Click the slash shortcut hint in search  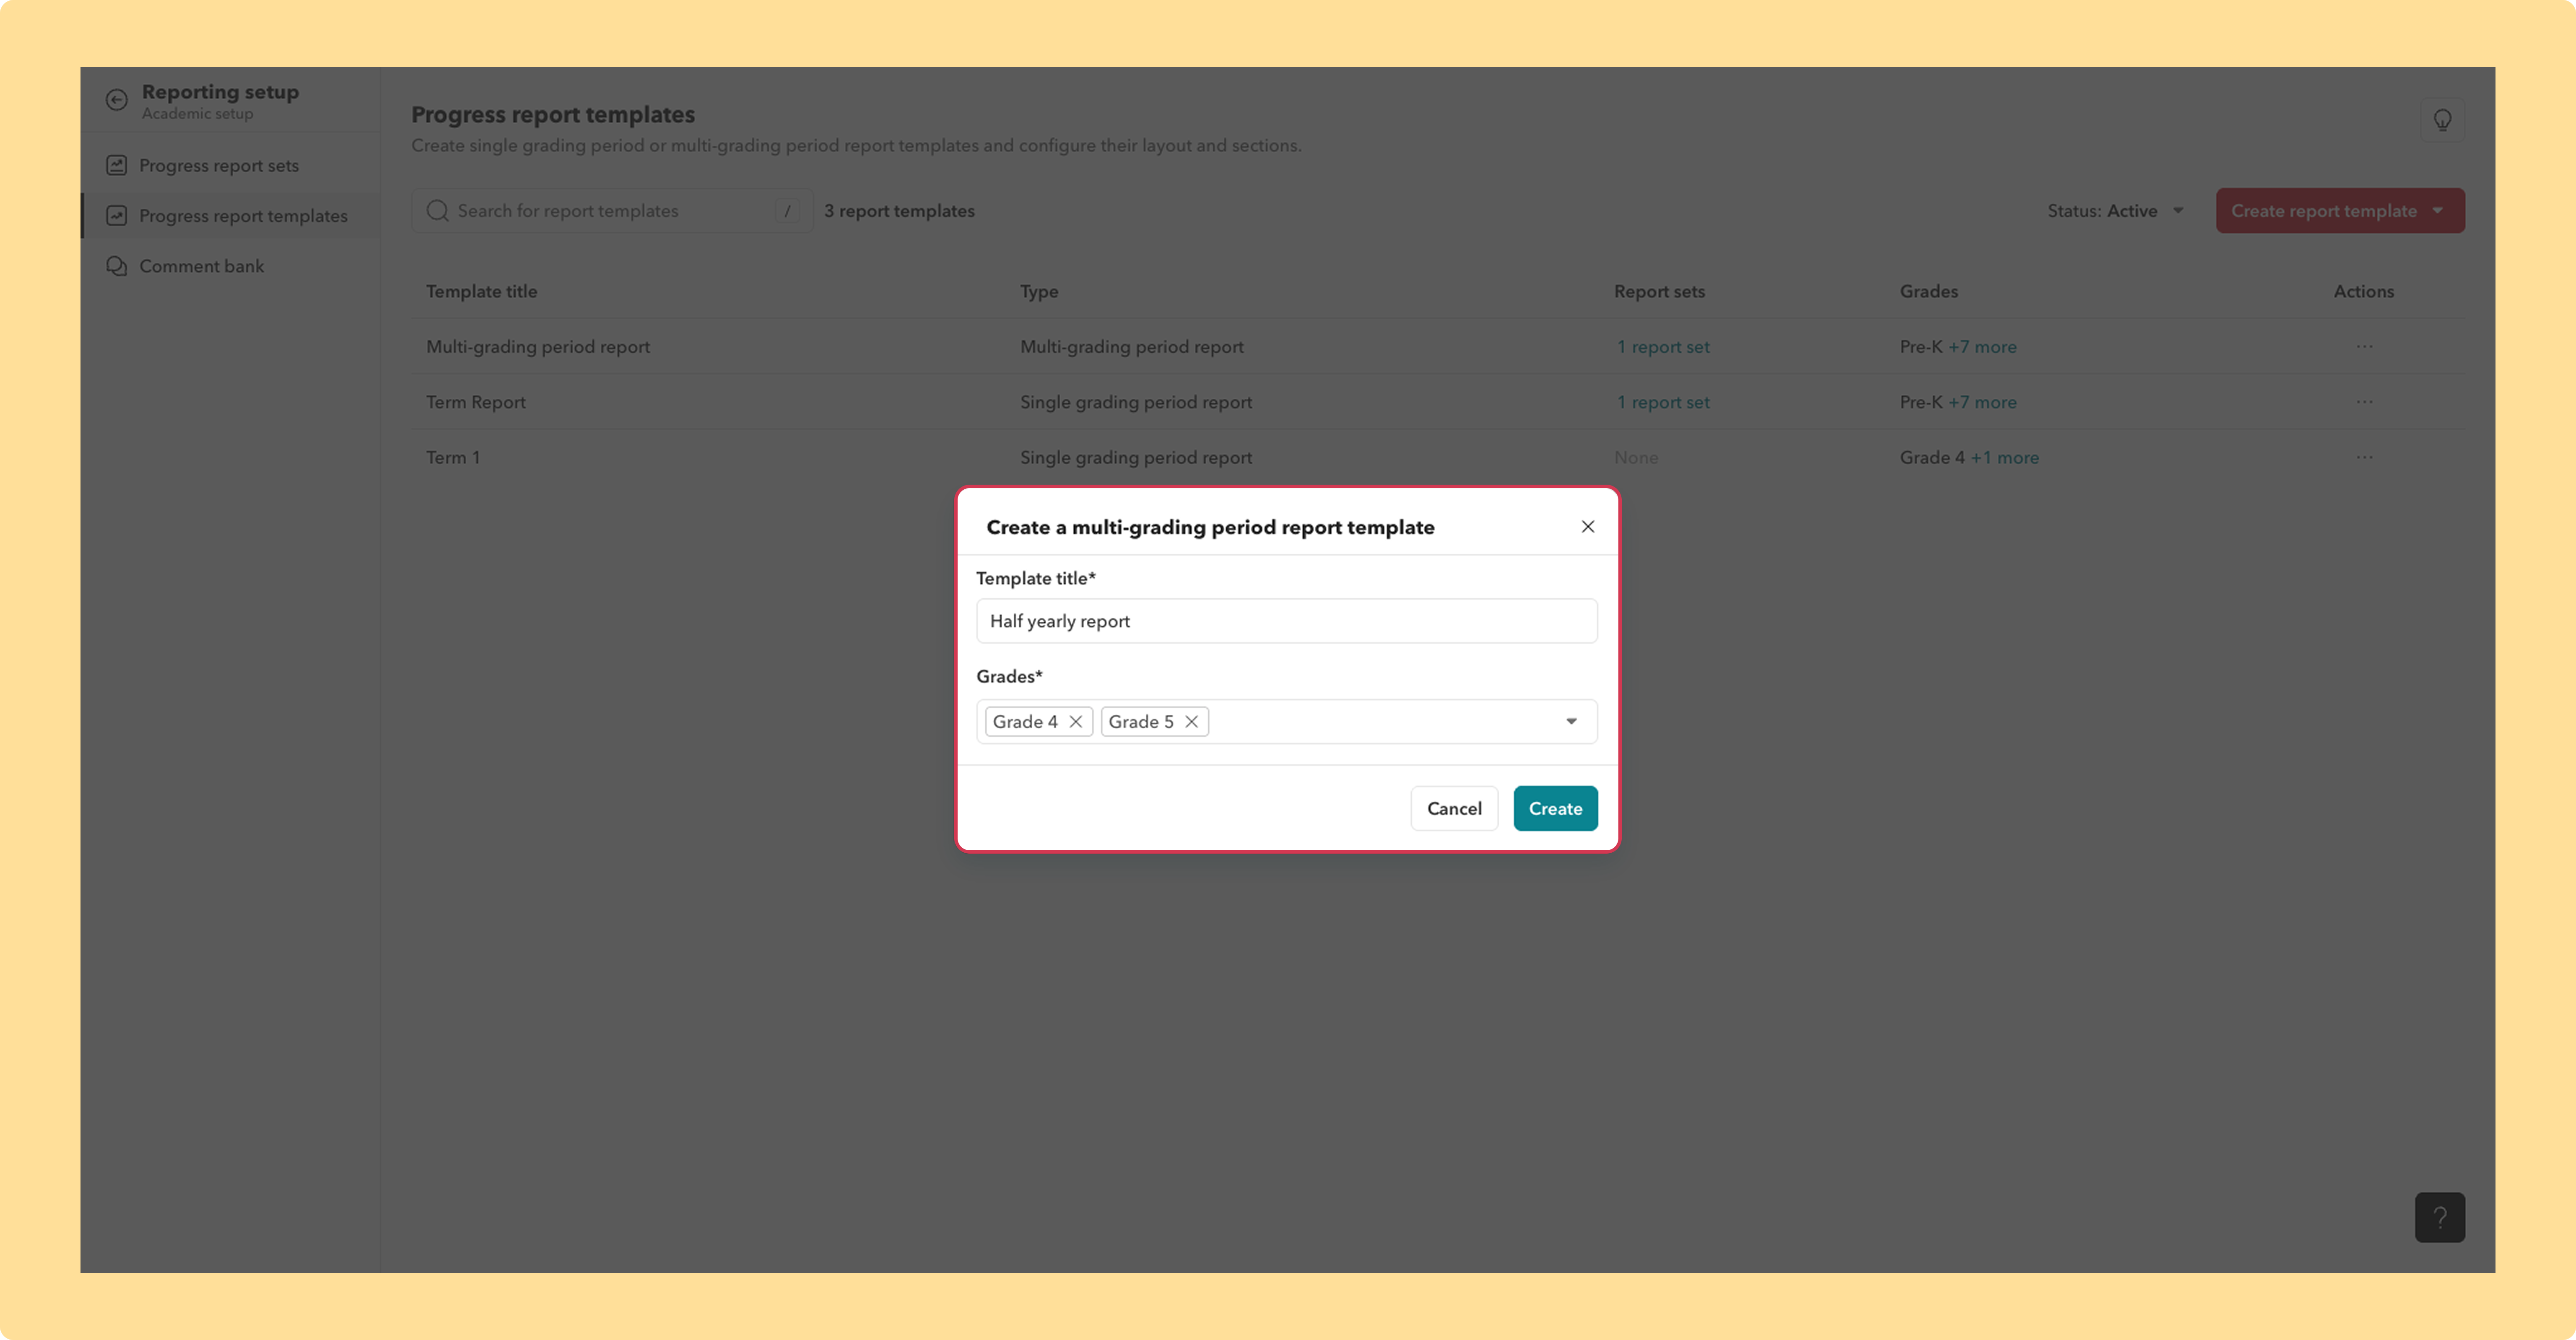tap(787, 211)
